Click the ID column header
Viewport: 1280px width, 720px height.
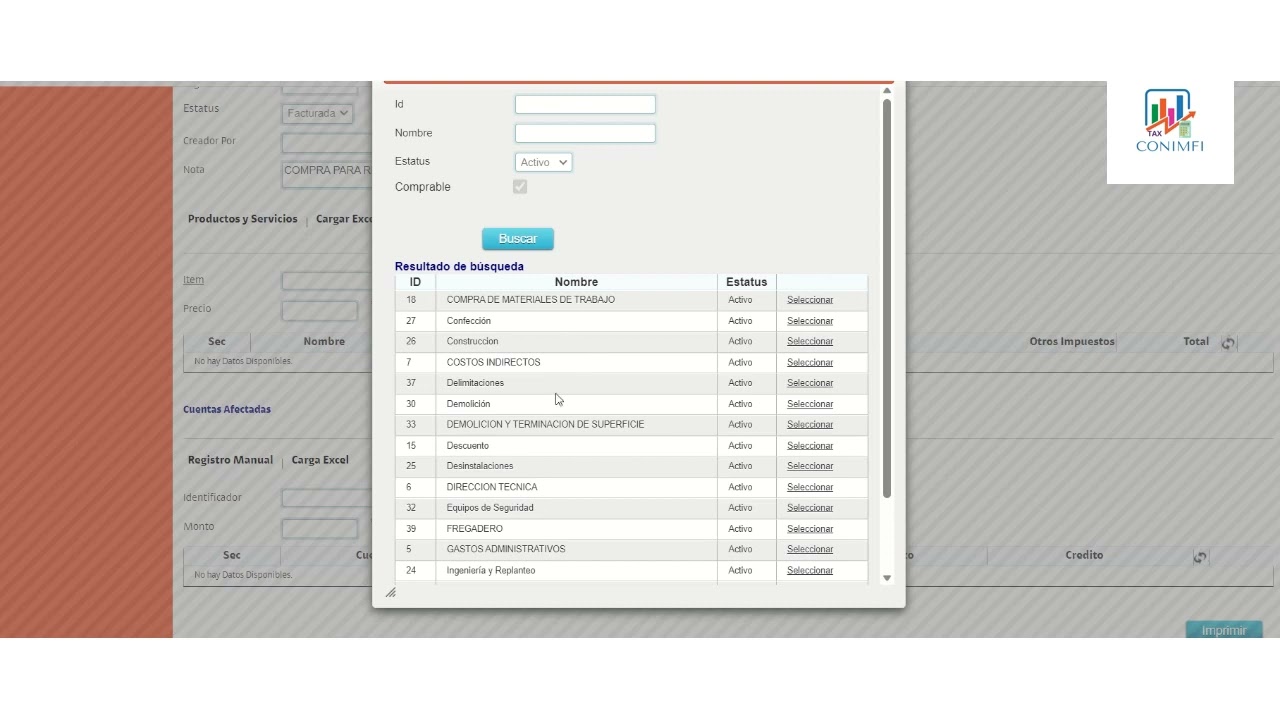[x=415, y=282]
